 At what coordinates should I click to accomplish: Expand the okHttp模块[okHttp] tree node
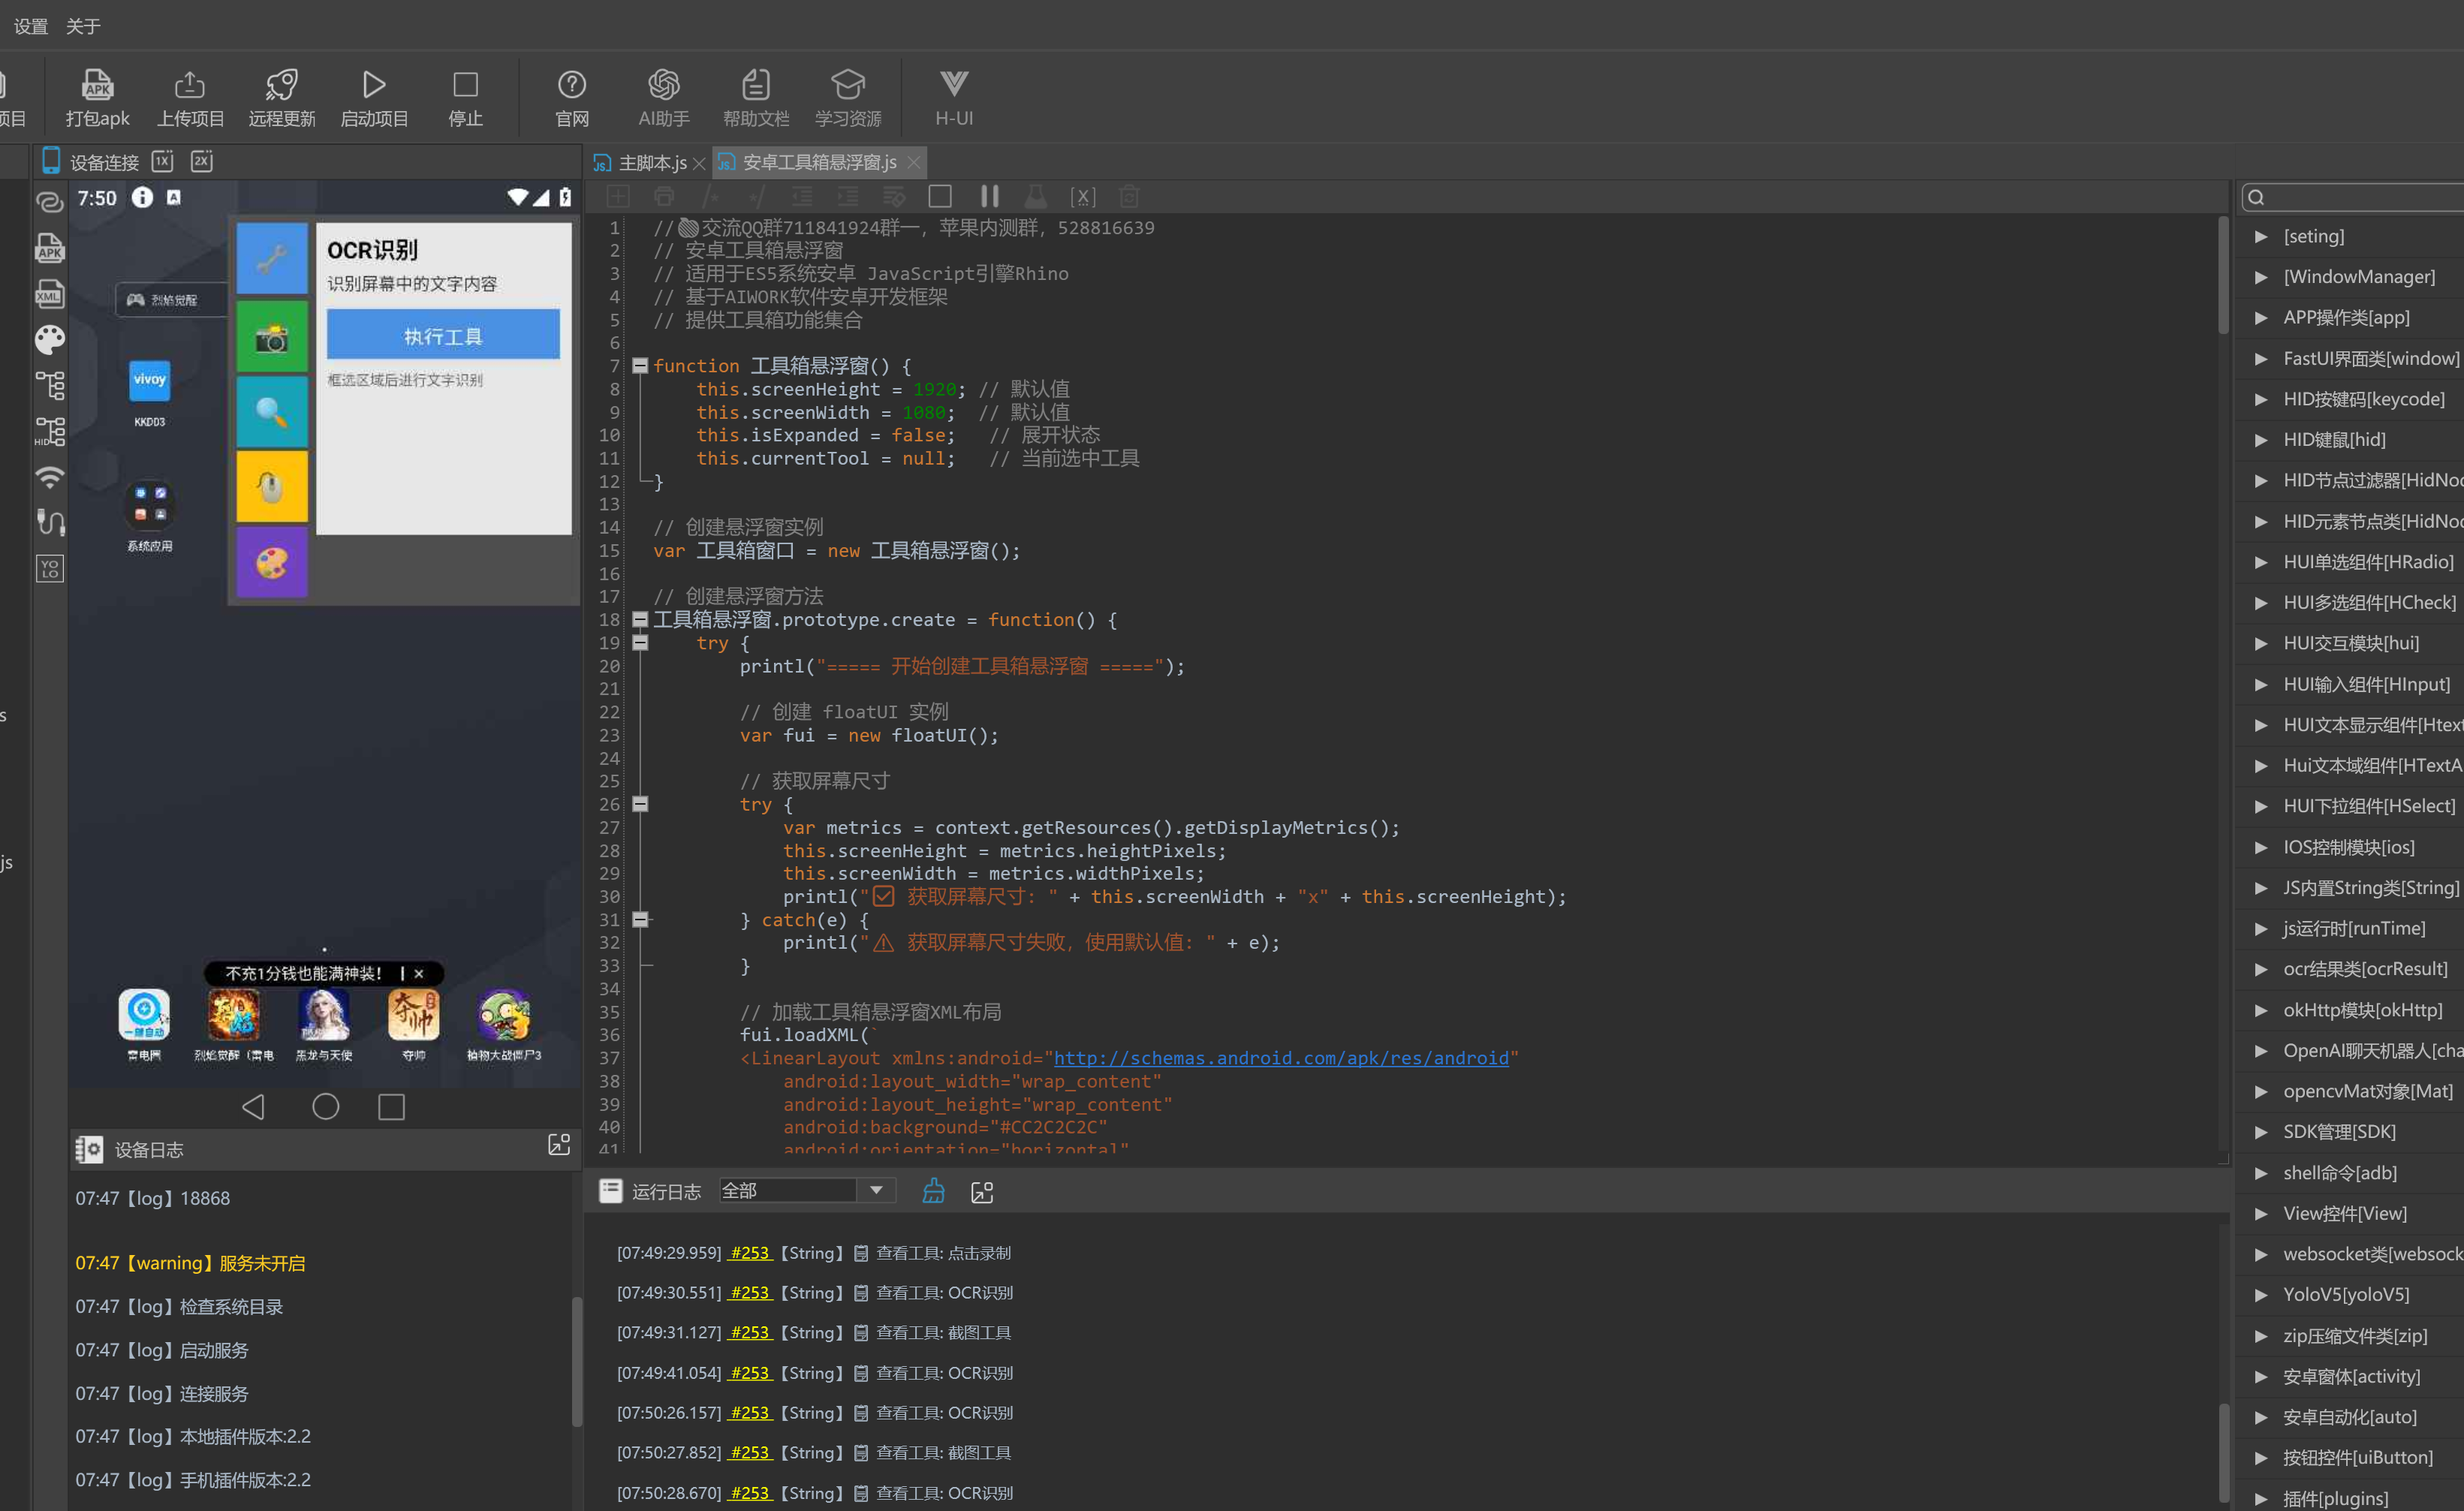pos(2261,1010)
